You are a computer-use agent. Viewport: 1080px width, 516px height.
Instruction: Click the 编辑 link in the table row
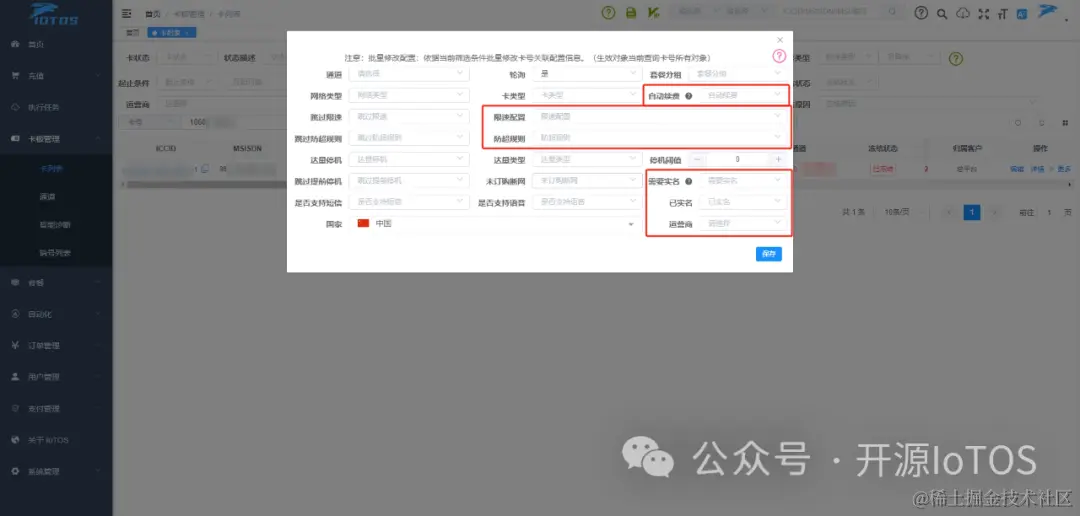pyautogui.click(x=1017, y=169)
